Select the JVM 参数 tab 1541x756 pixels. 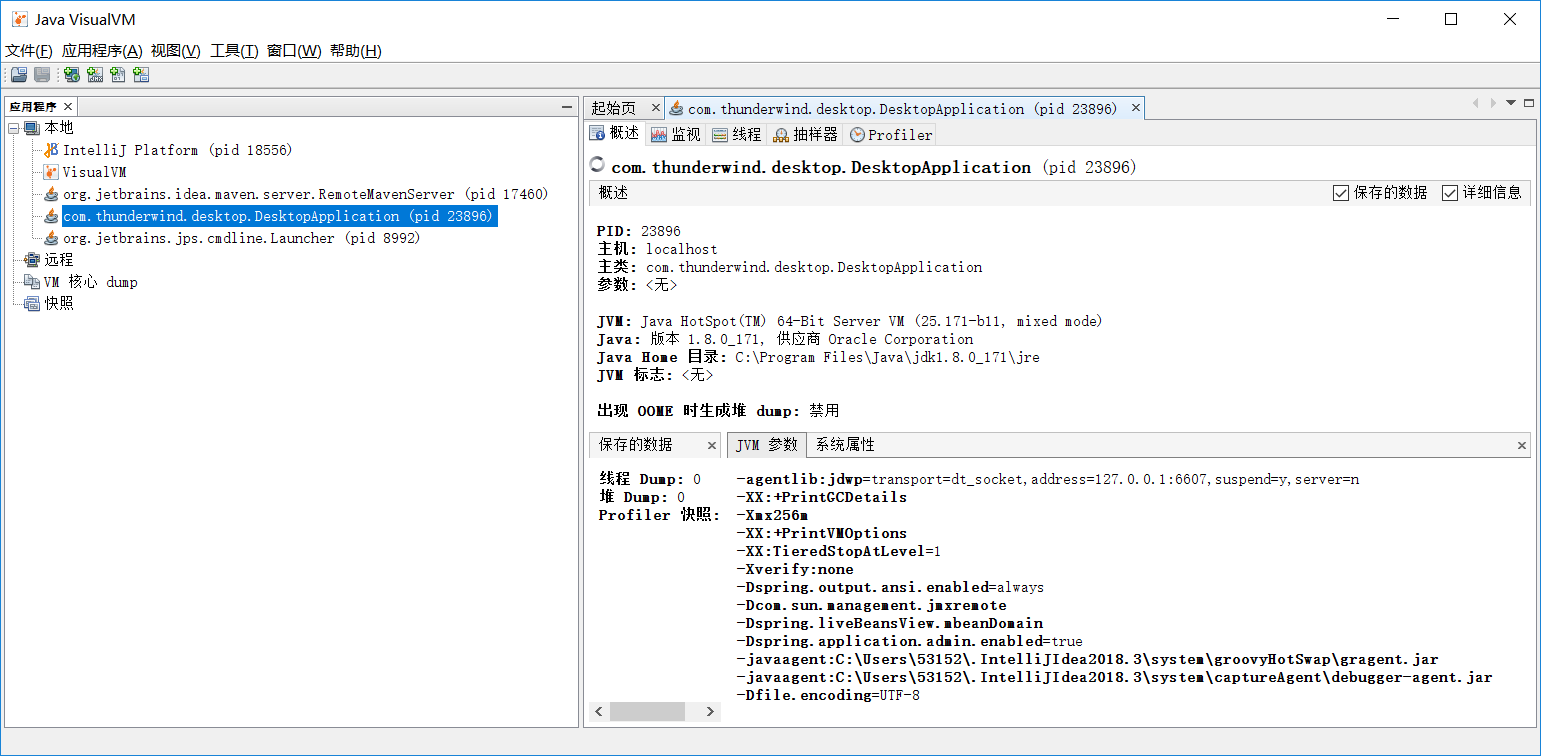tap(767, 445)
